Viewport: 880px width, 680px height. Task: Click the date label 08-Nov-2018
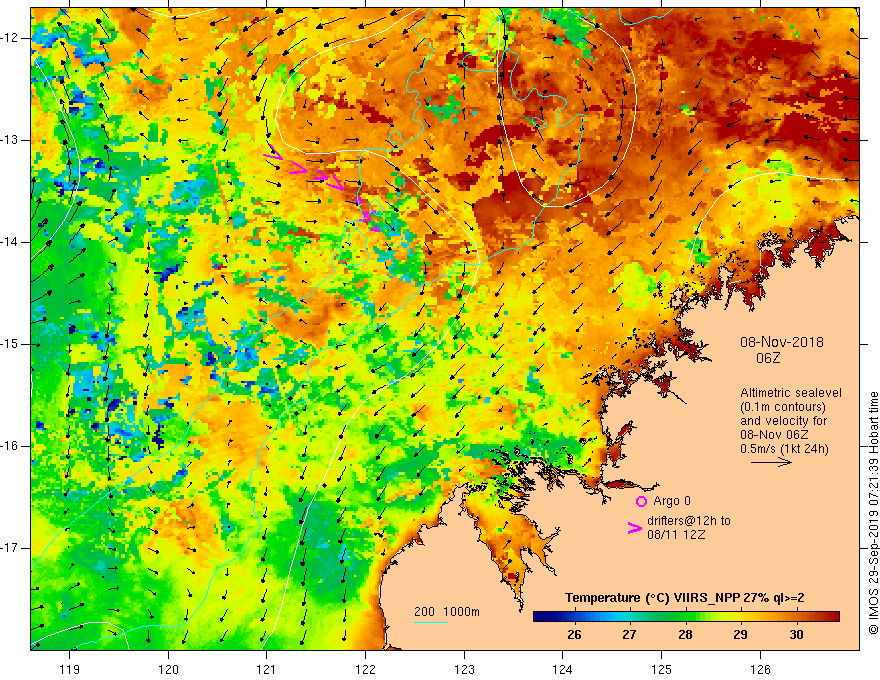(x=782, y=342)
